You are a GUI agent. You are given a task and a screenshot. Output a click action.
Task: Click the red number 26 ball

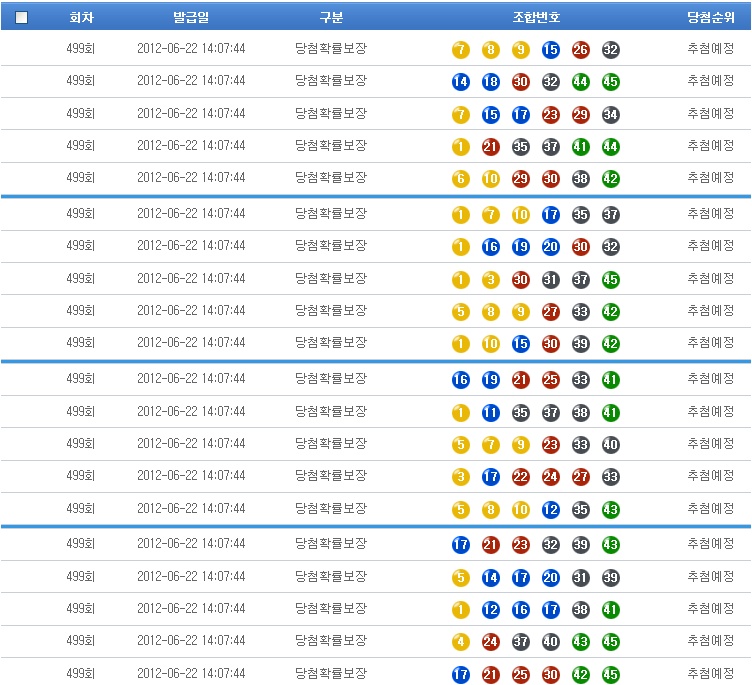[x=581, y=50]
